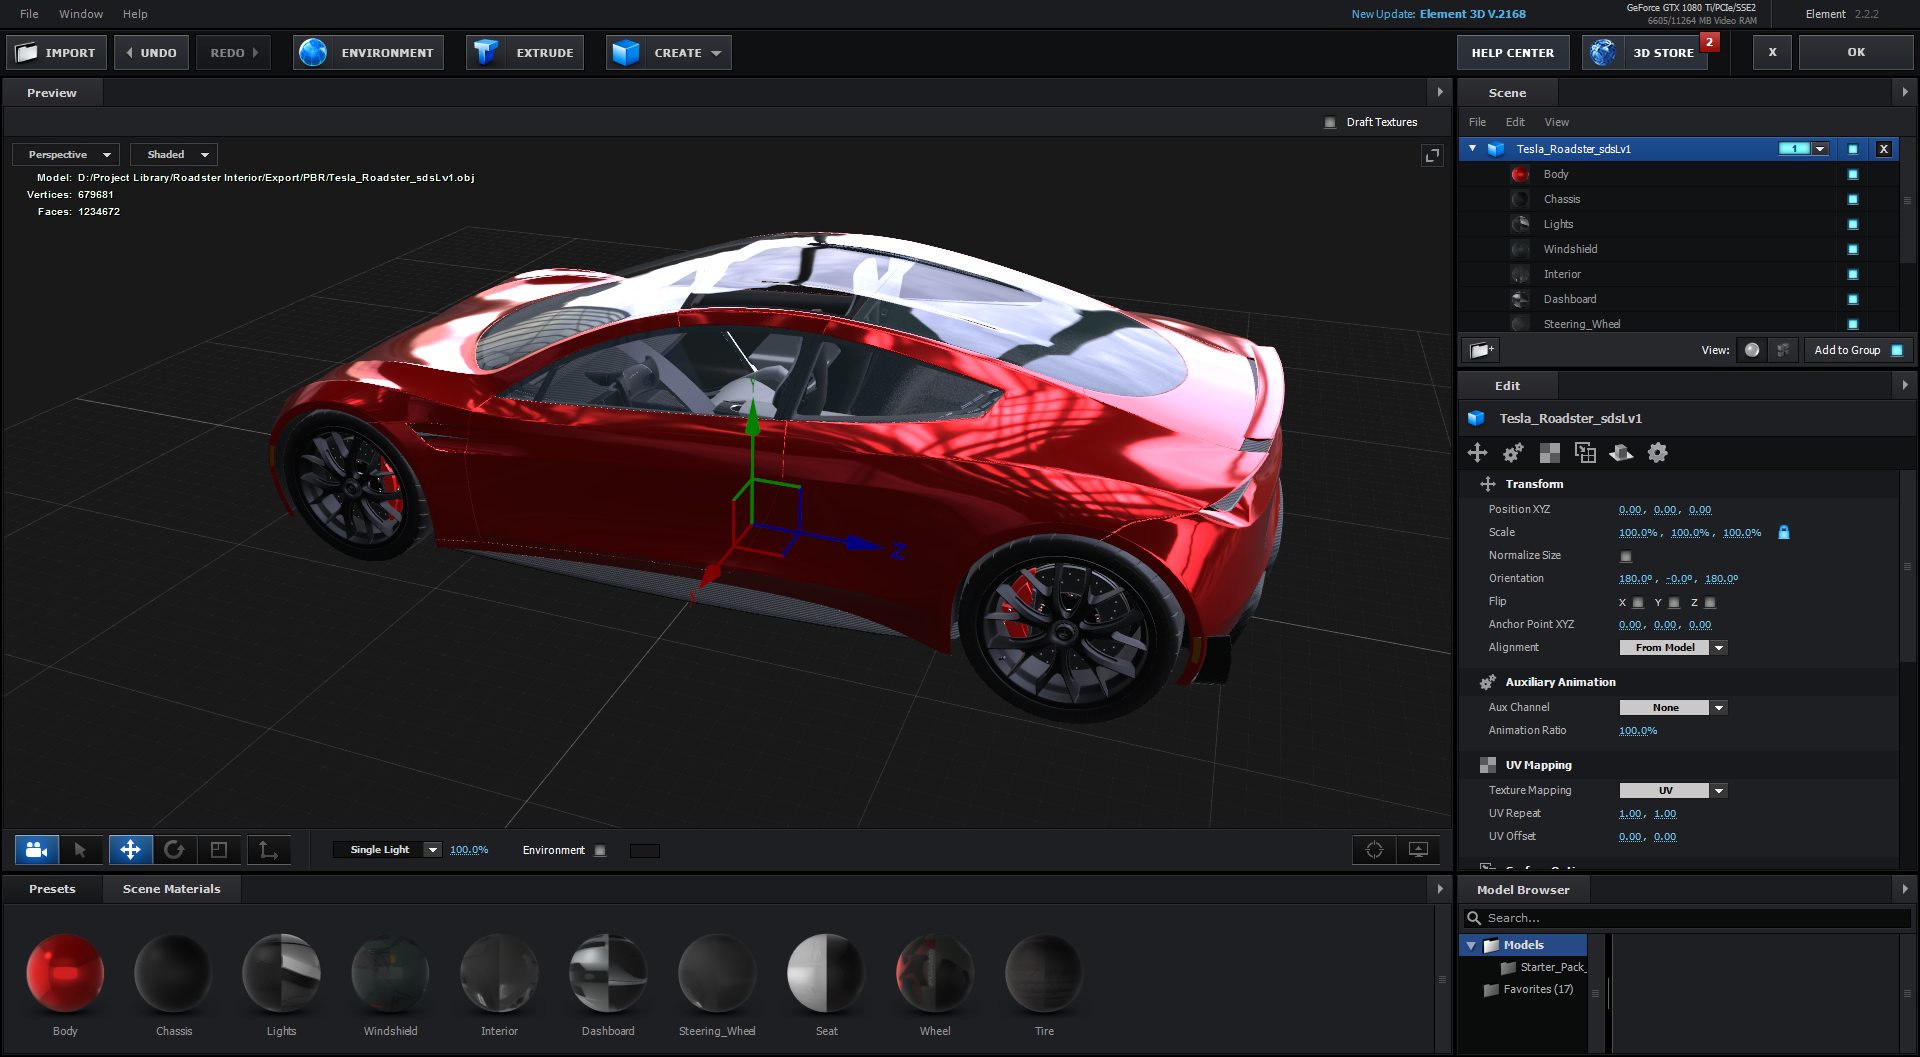Image resolution: width=1920 pixels, height=1057 pixels.
Task: Click the create new group folder icon
Action: pos(1480,350)
